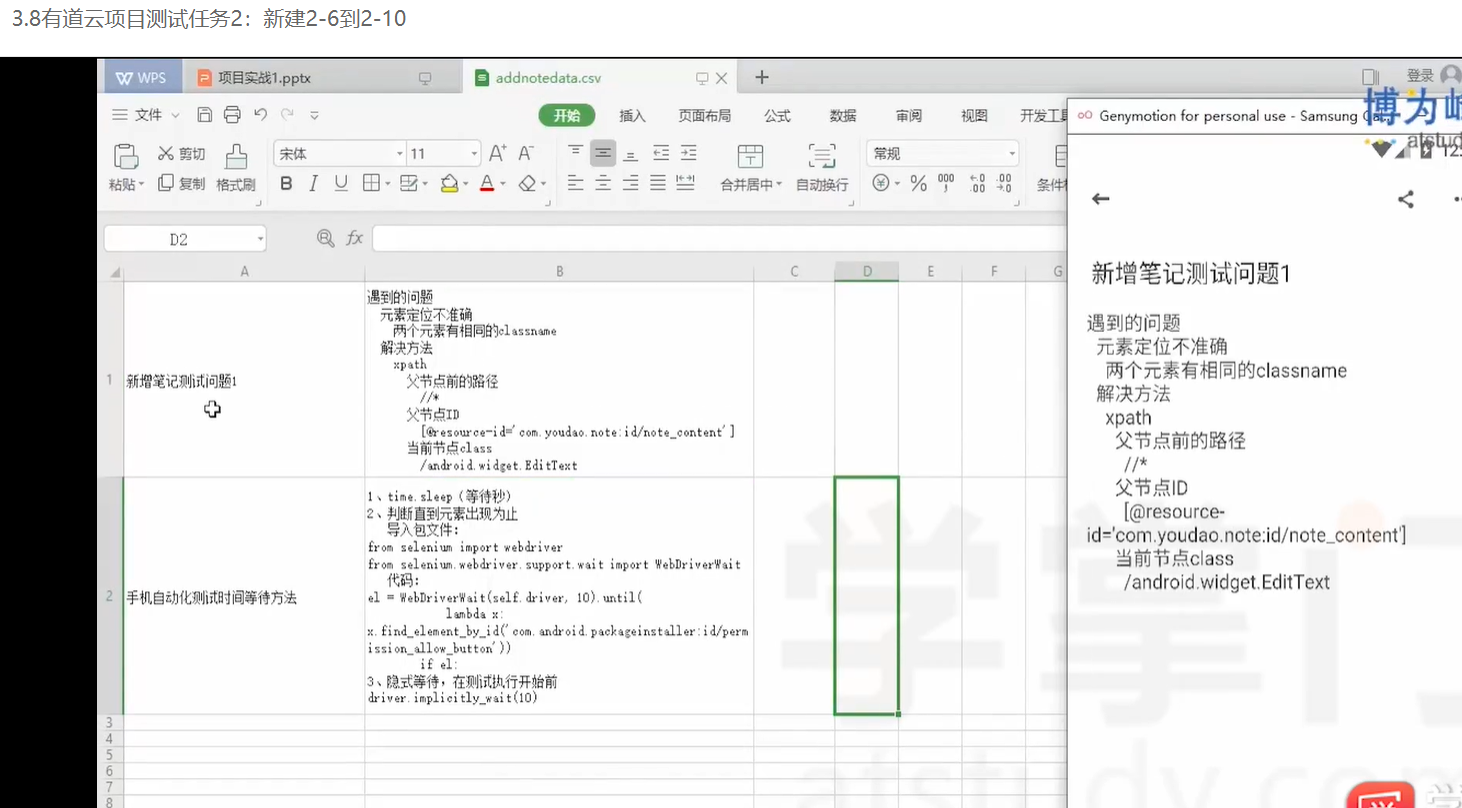Toggle Underline formatting

341,183
